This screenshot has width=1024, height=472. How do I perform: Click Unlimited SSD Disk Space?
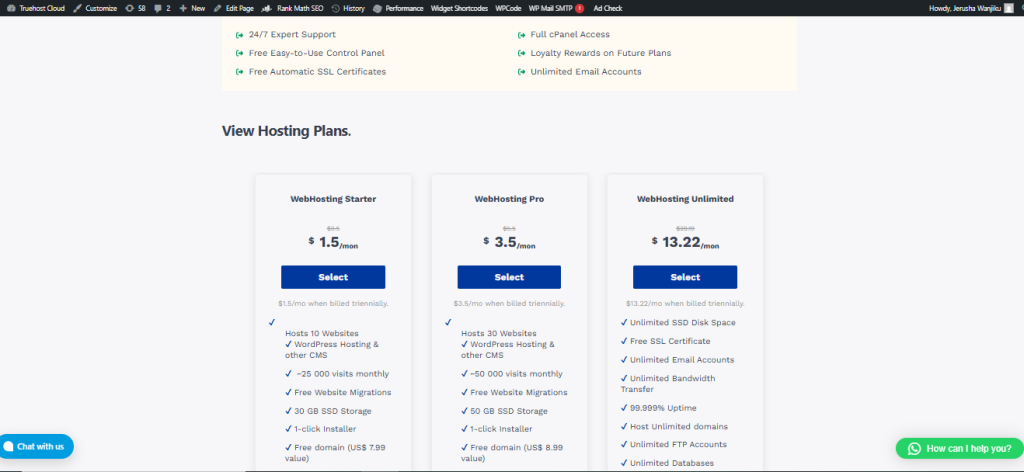[x=682, y=323]
